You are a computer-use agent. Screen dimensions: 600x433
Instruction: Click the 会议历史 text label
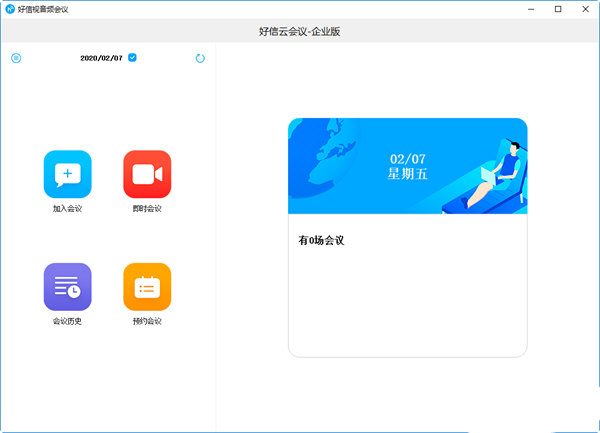(x=67, y=321)
